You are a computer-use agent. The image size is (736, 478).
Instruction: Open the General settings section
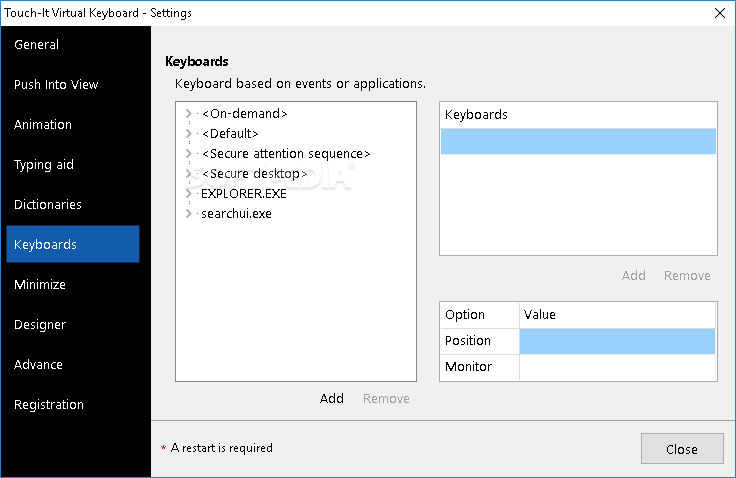[73, 45]
